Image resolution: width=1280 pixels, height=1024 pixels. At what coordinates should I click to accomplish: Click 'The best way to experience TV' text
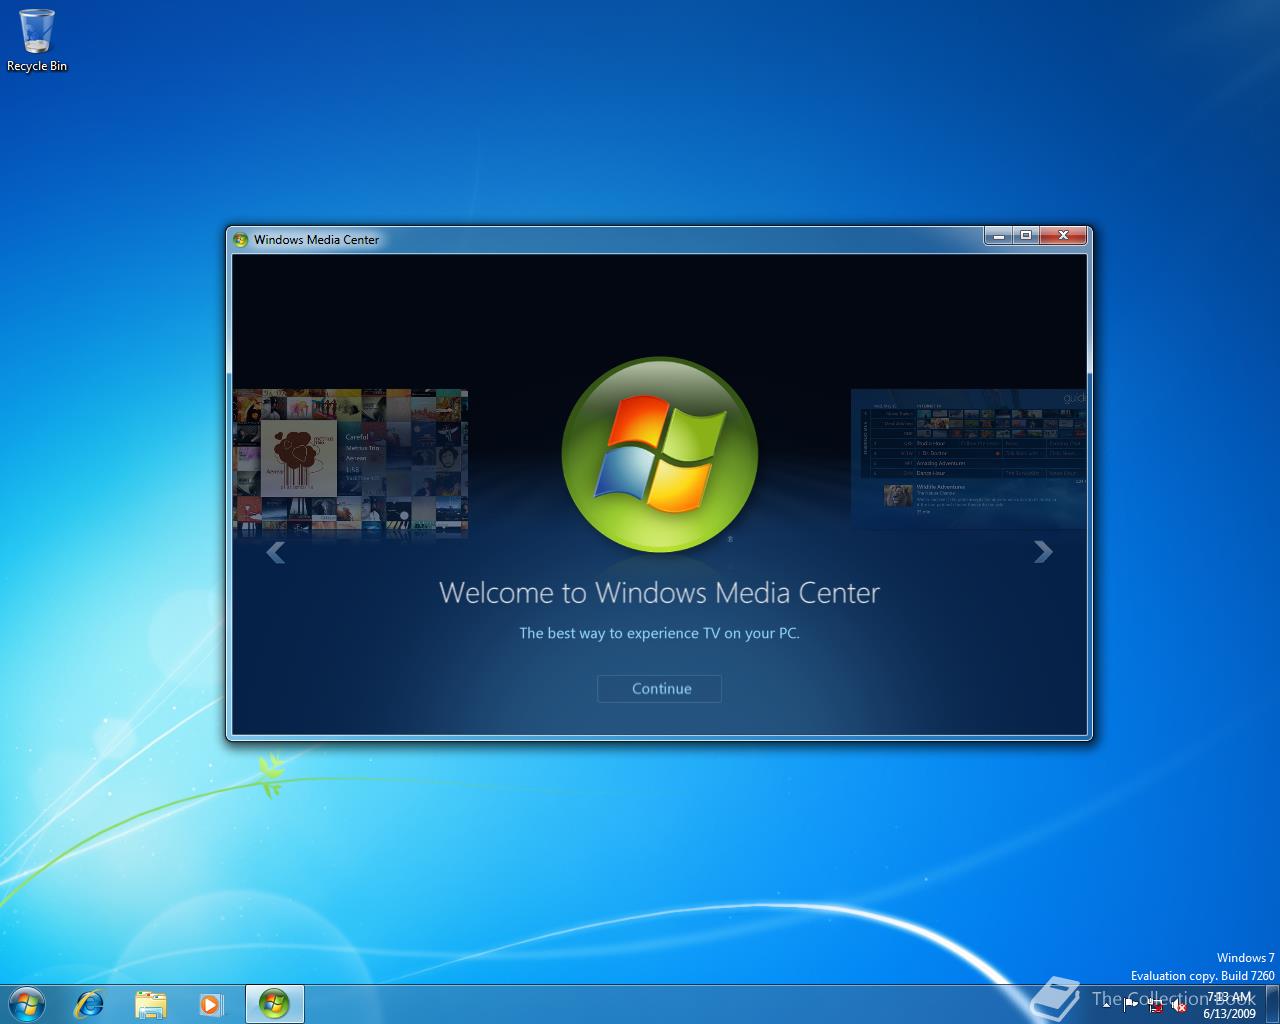[x=659, y=633]
